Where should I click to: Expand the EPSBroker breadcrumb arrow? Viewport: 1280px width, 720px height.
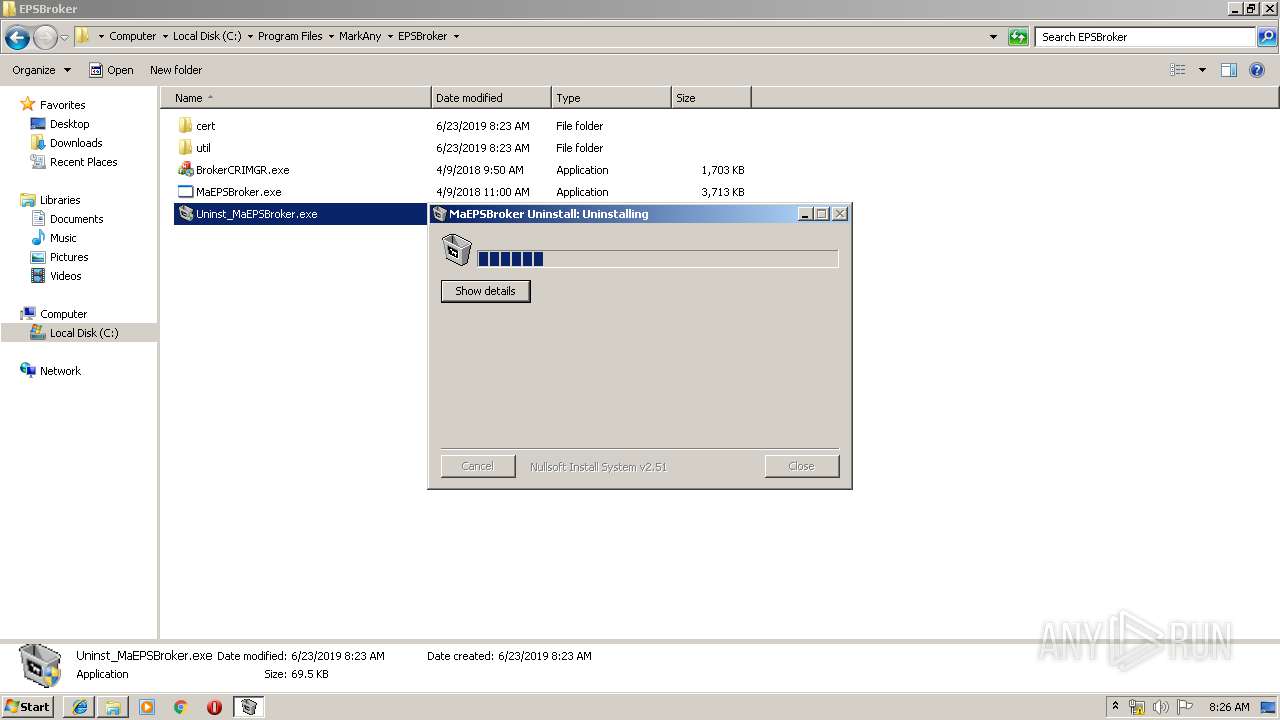point(456,36)
